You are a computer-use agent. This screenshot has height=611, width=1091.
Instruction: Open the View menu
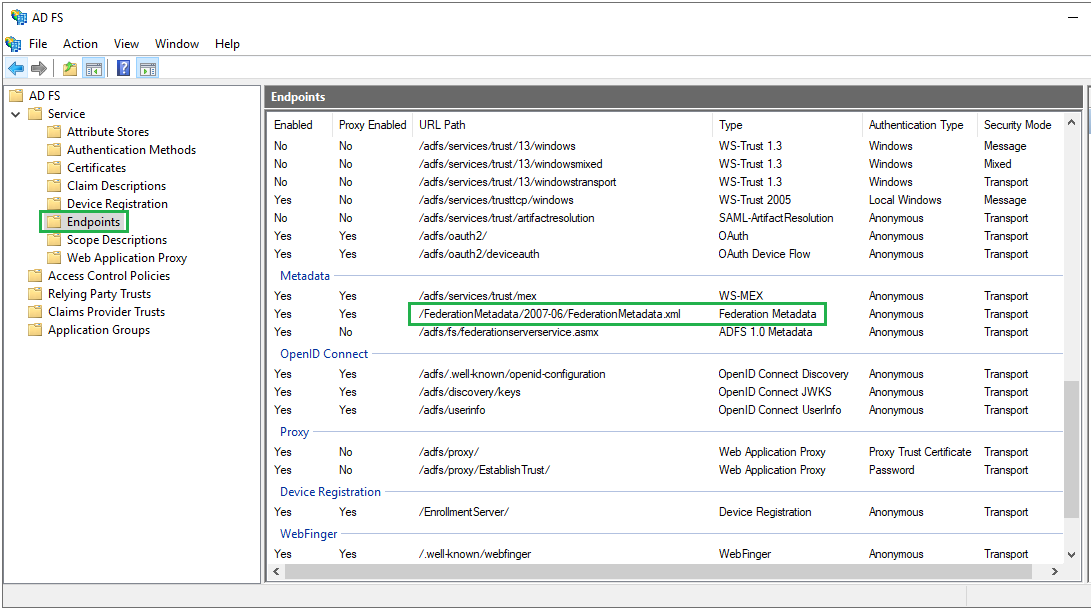(x=126, y=44)
